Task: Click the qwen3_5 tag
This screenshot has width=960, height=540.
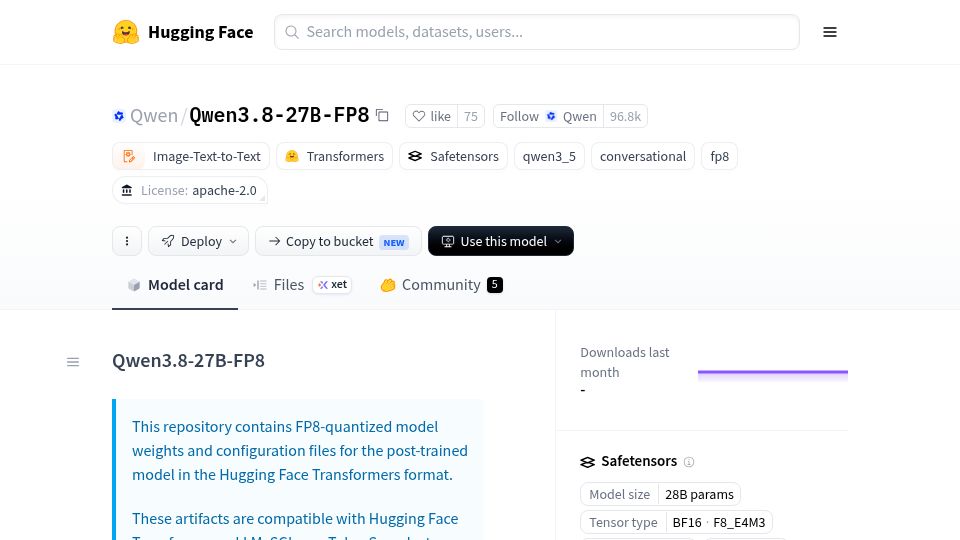Action: coord(549,156)
